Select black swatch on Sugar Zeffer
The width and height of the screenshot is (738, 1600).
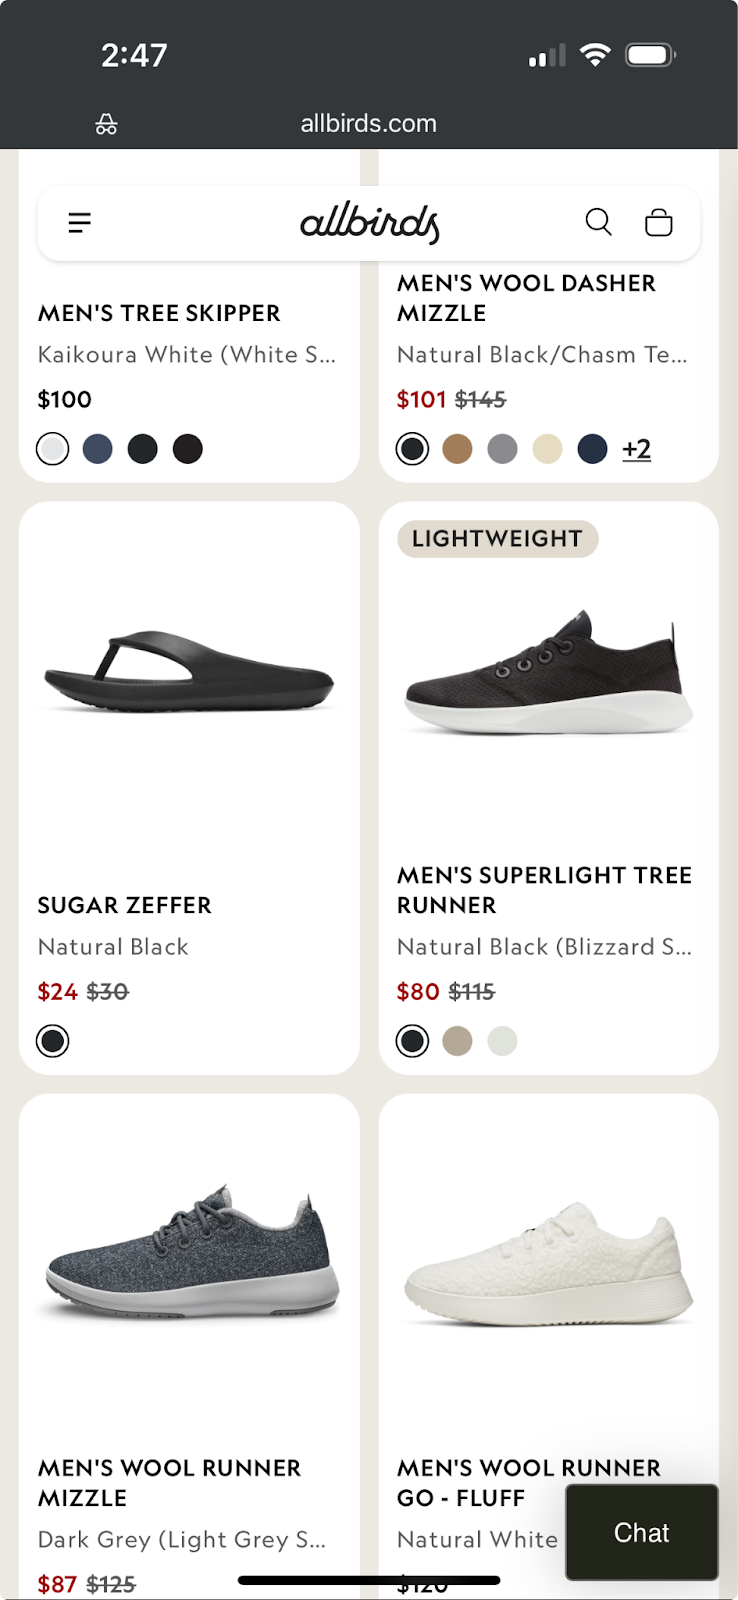[x=53, y=1041]
